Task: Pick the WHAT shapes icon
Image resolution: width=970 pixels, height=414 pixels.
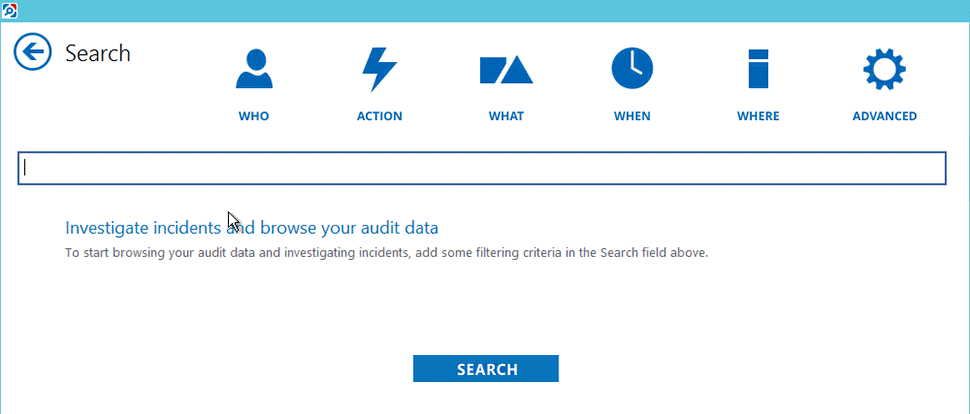Action: (x=506, y=69)
